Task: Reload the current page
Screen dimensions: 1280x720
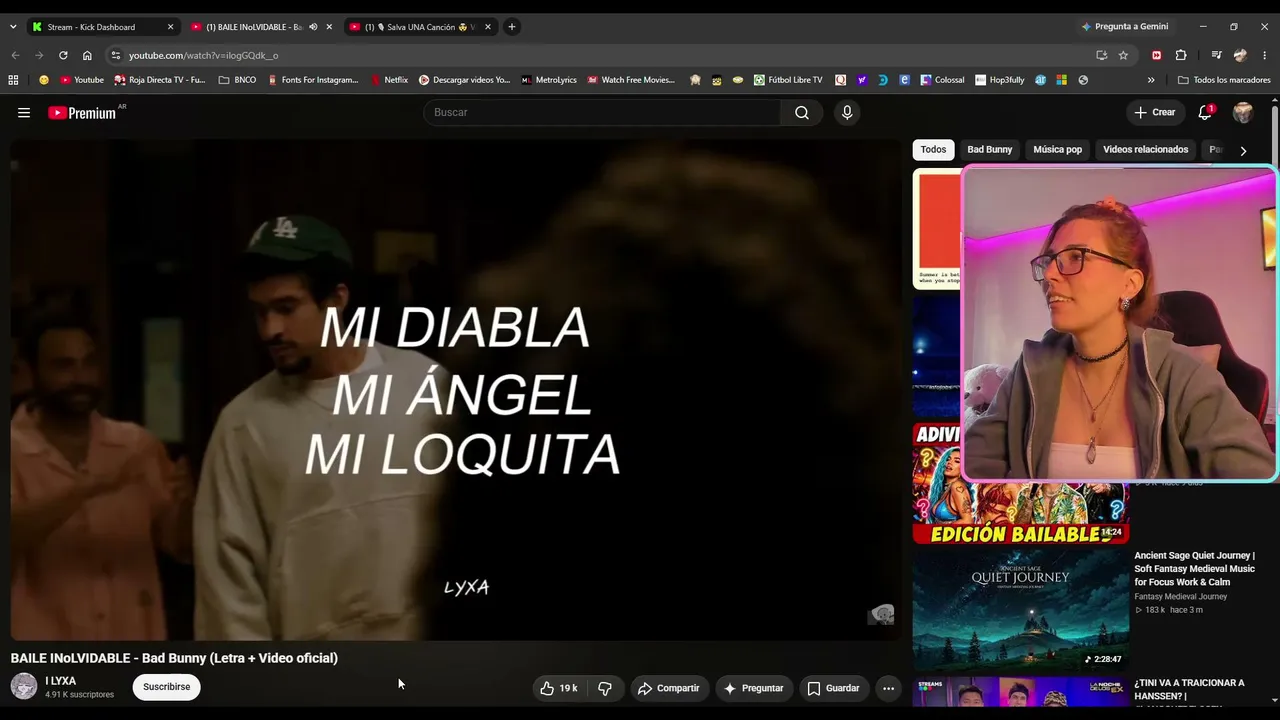Action: click(63, 55)
